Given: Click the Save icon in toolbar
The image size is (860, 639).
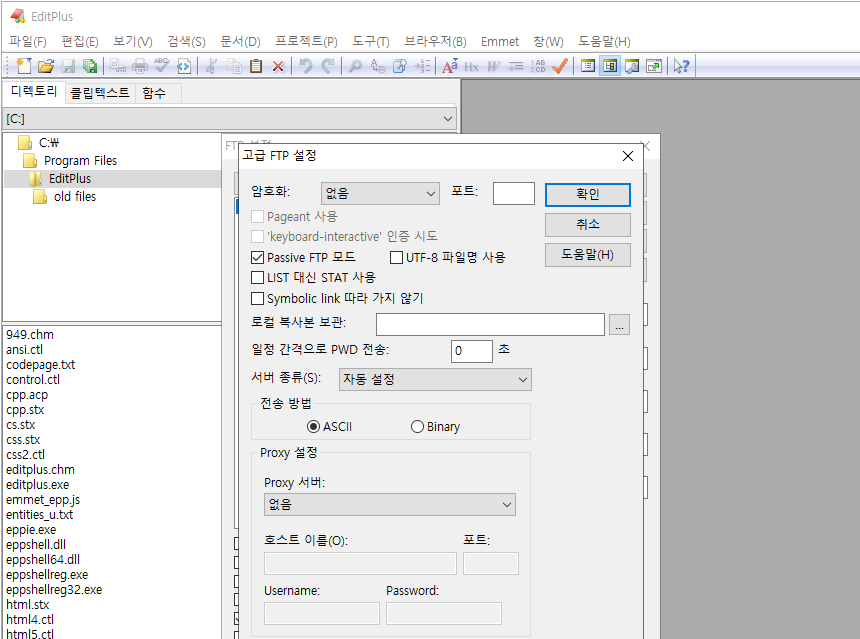Looking at the screenshot, I should [x=68, y=66].
